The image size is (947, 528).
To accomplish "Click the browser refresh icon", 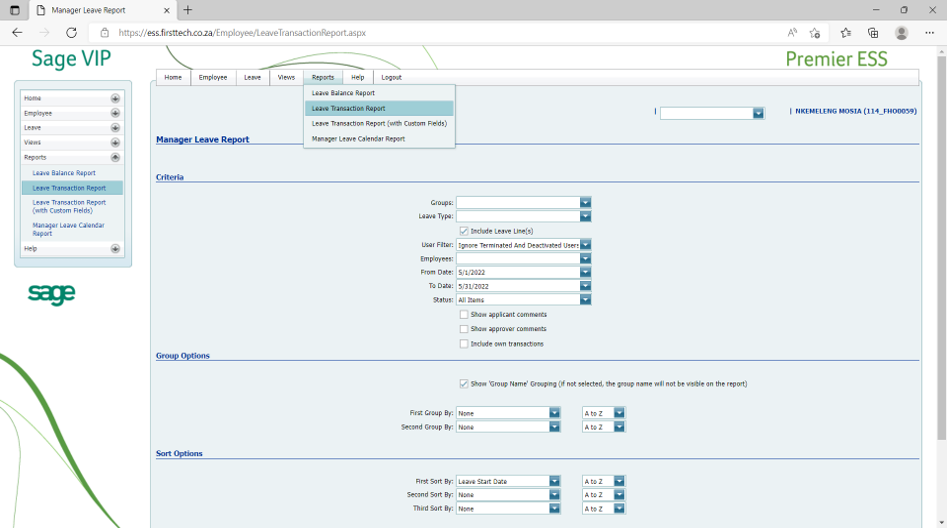I will [x=71, y=33].
